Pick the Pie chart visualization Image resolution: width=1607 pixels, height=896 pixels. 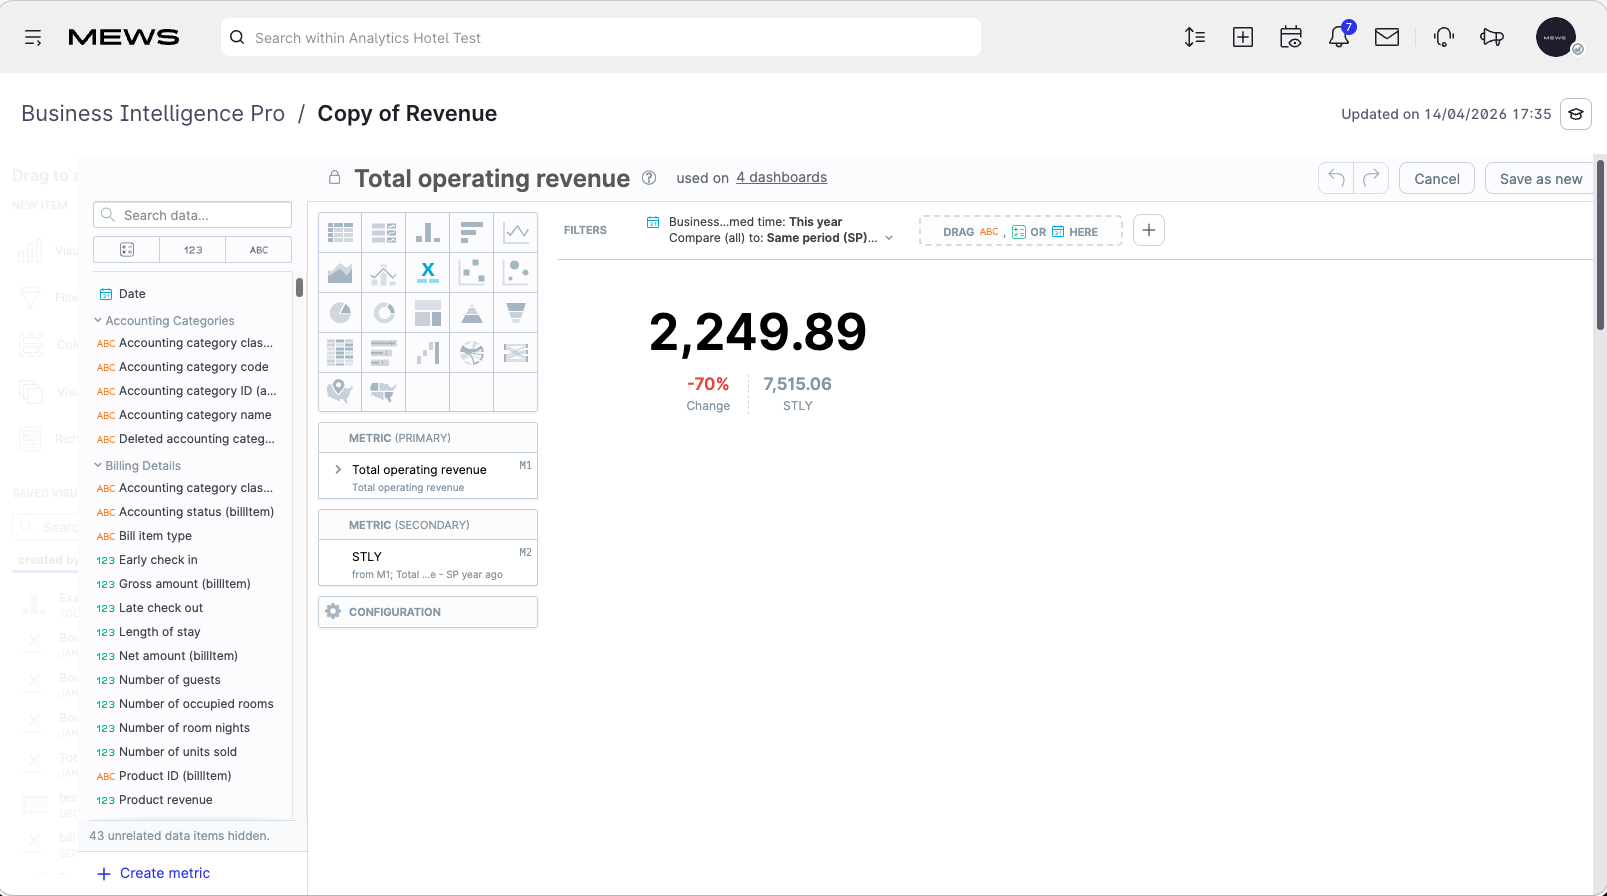pyautogui.click(x=340, y=312)
